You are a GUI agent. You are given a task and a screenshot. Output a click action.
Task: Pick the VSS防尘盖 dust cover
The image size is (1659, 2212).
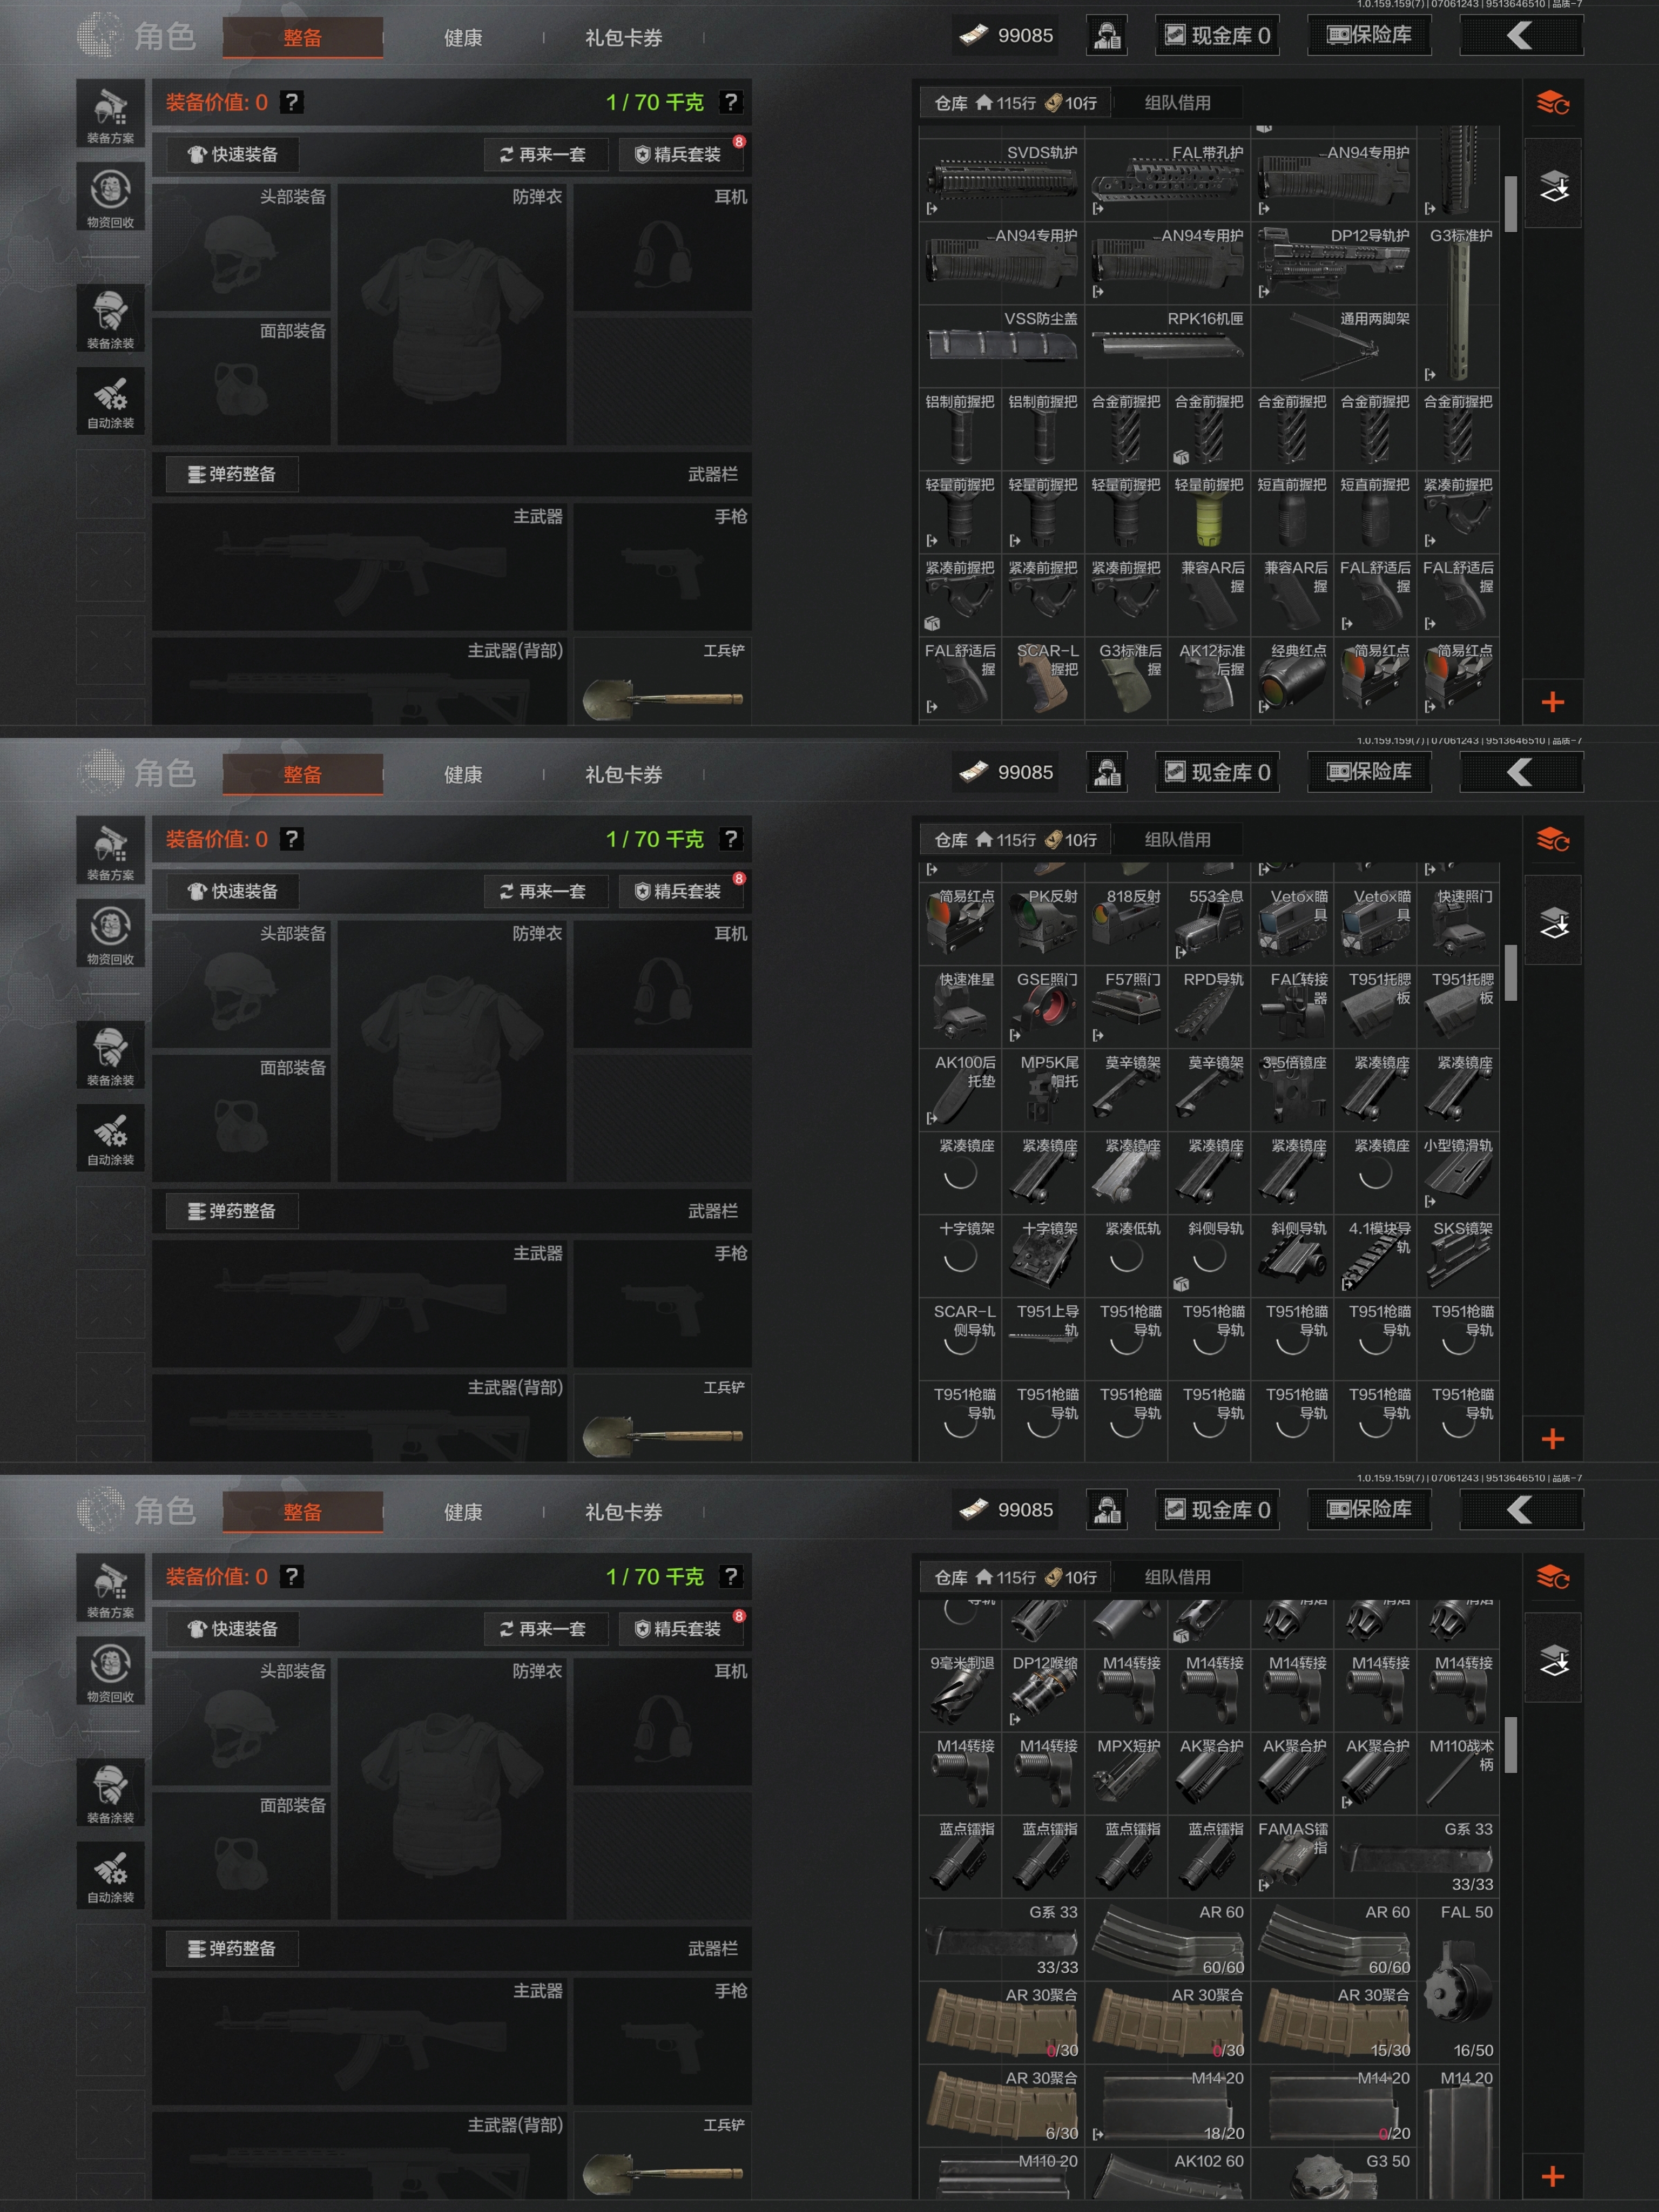click(1001, 346)
